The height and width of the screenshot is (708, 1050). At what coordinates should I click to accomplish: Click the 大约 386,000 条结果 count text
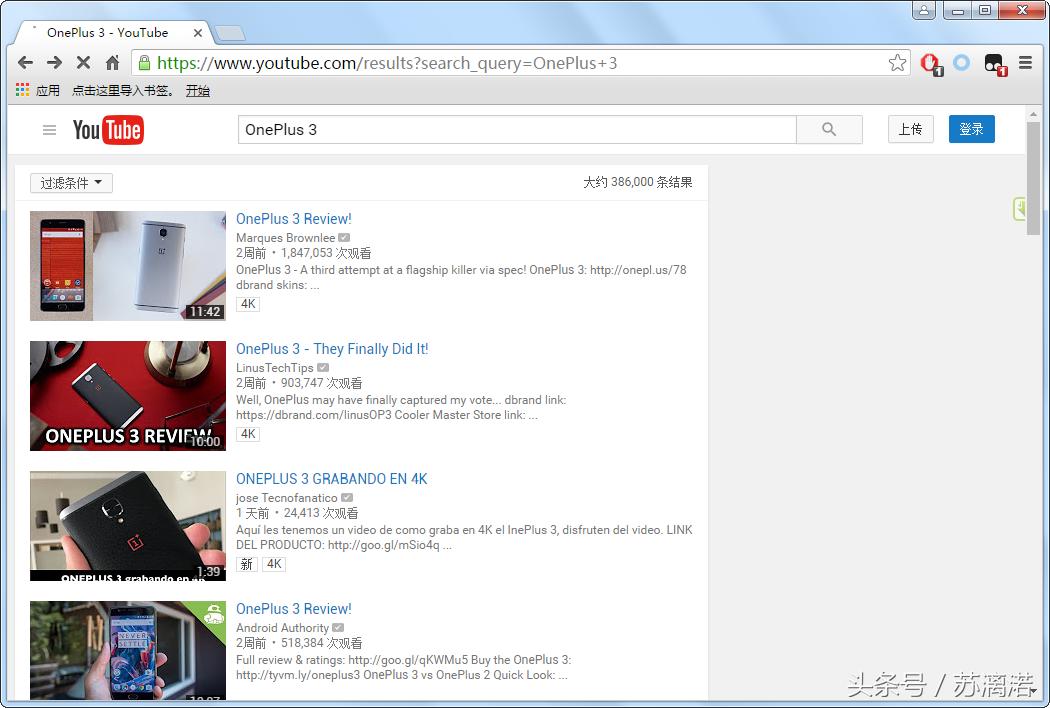coord(638,182)
